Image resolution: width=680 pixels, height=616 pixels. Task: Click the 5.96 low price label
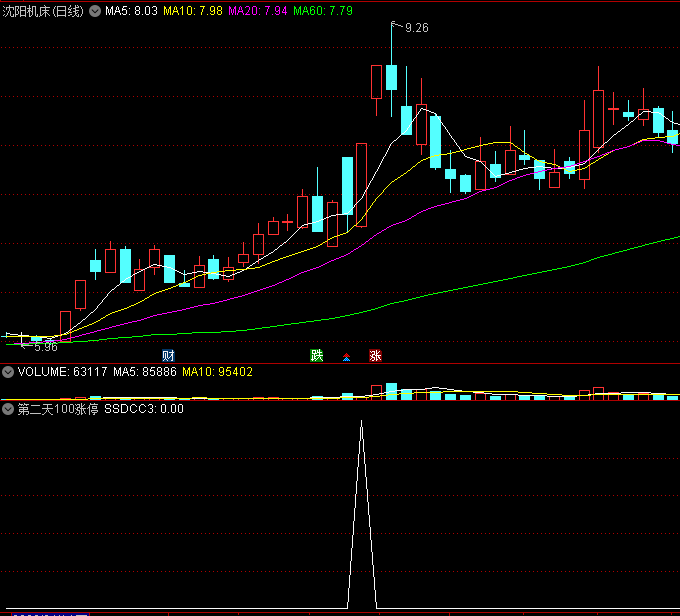46,347
